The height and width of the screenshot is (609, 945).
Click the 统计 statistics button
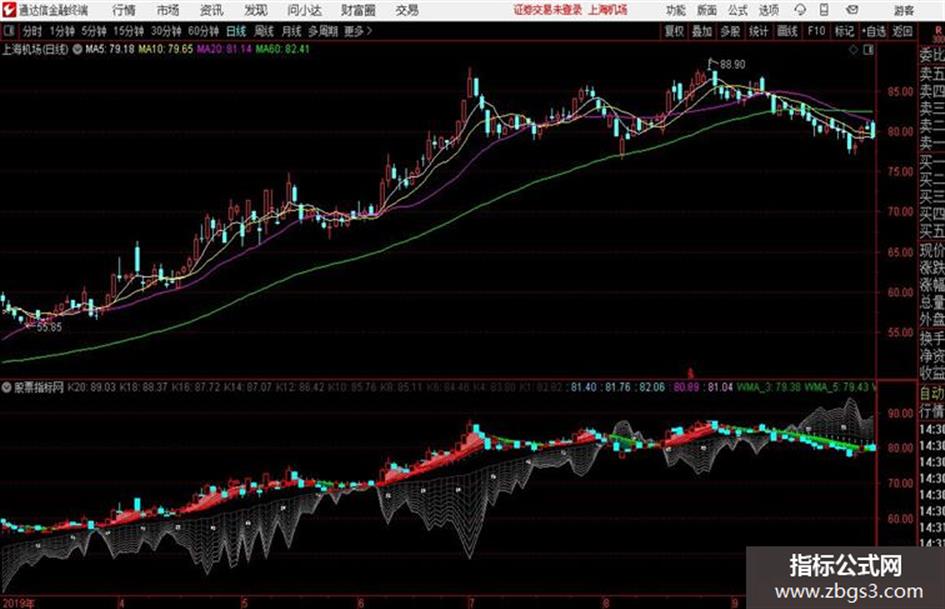(x=759, y=31)
